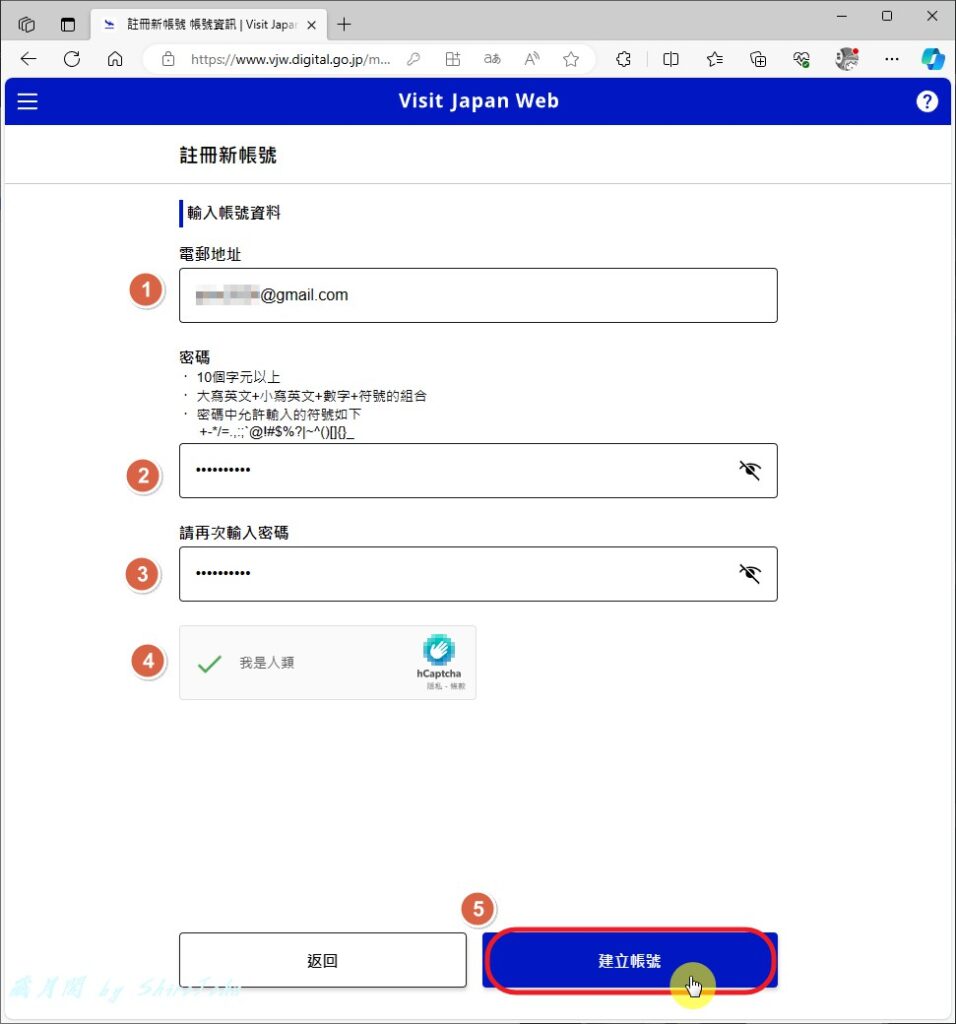Open the Settings and more ellipsis menu
This screenshot has width=956, height=1024.
pyautogui.click(x=892, y=59)
